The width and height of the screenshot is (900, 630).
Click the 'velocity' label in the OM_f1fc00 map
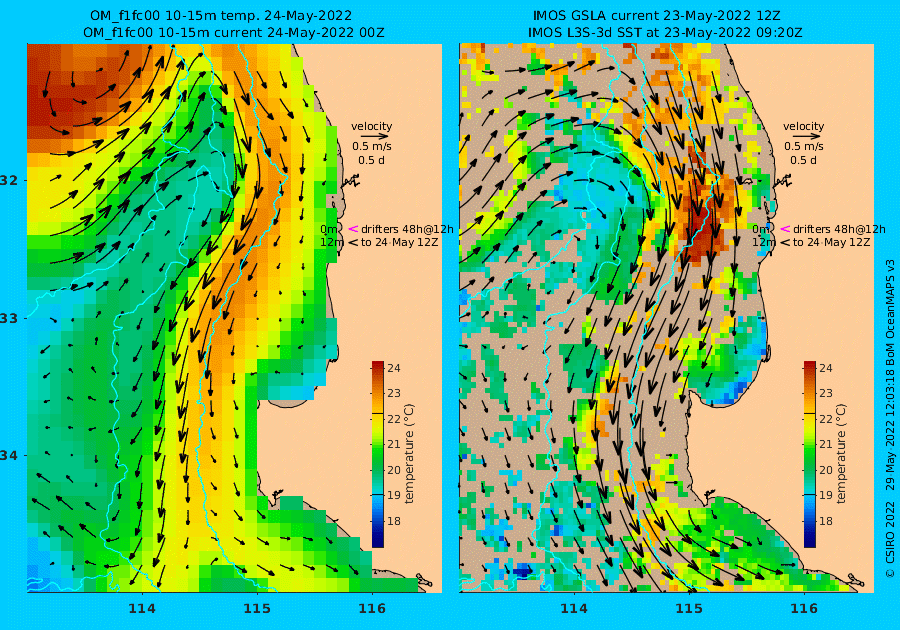pos(371,126)
